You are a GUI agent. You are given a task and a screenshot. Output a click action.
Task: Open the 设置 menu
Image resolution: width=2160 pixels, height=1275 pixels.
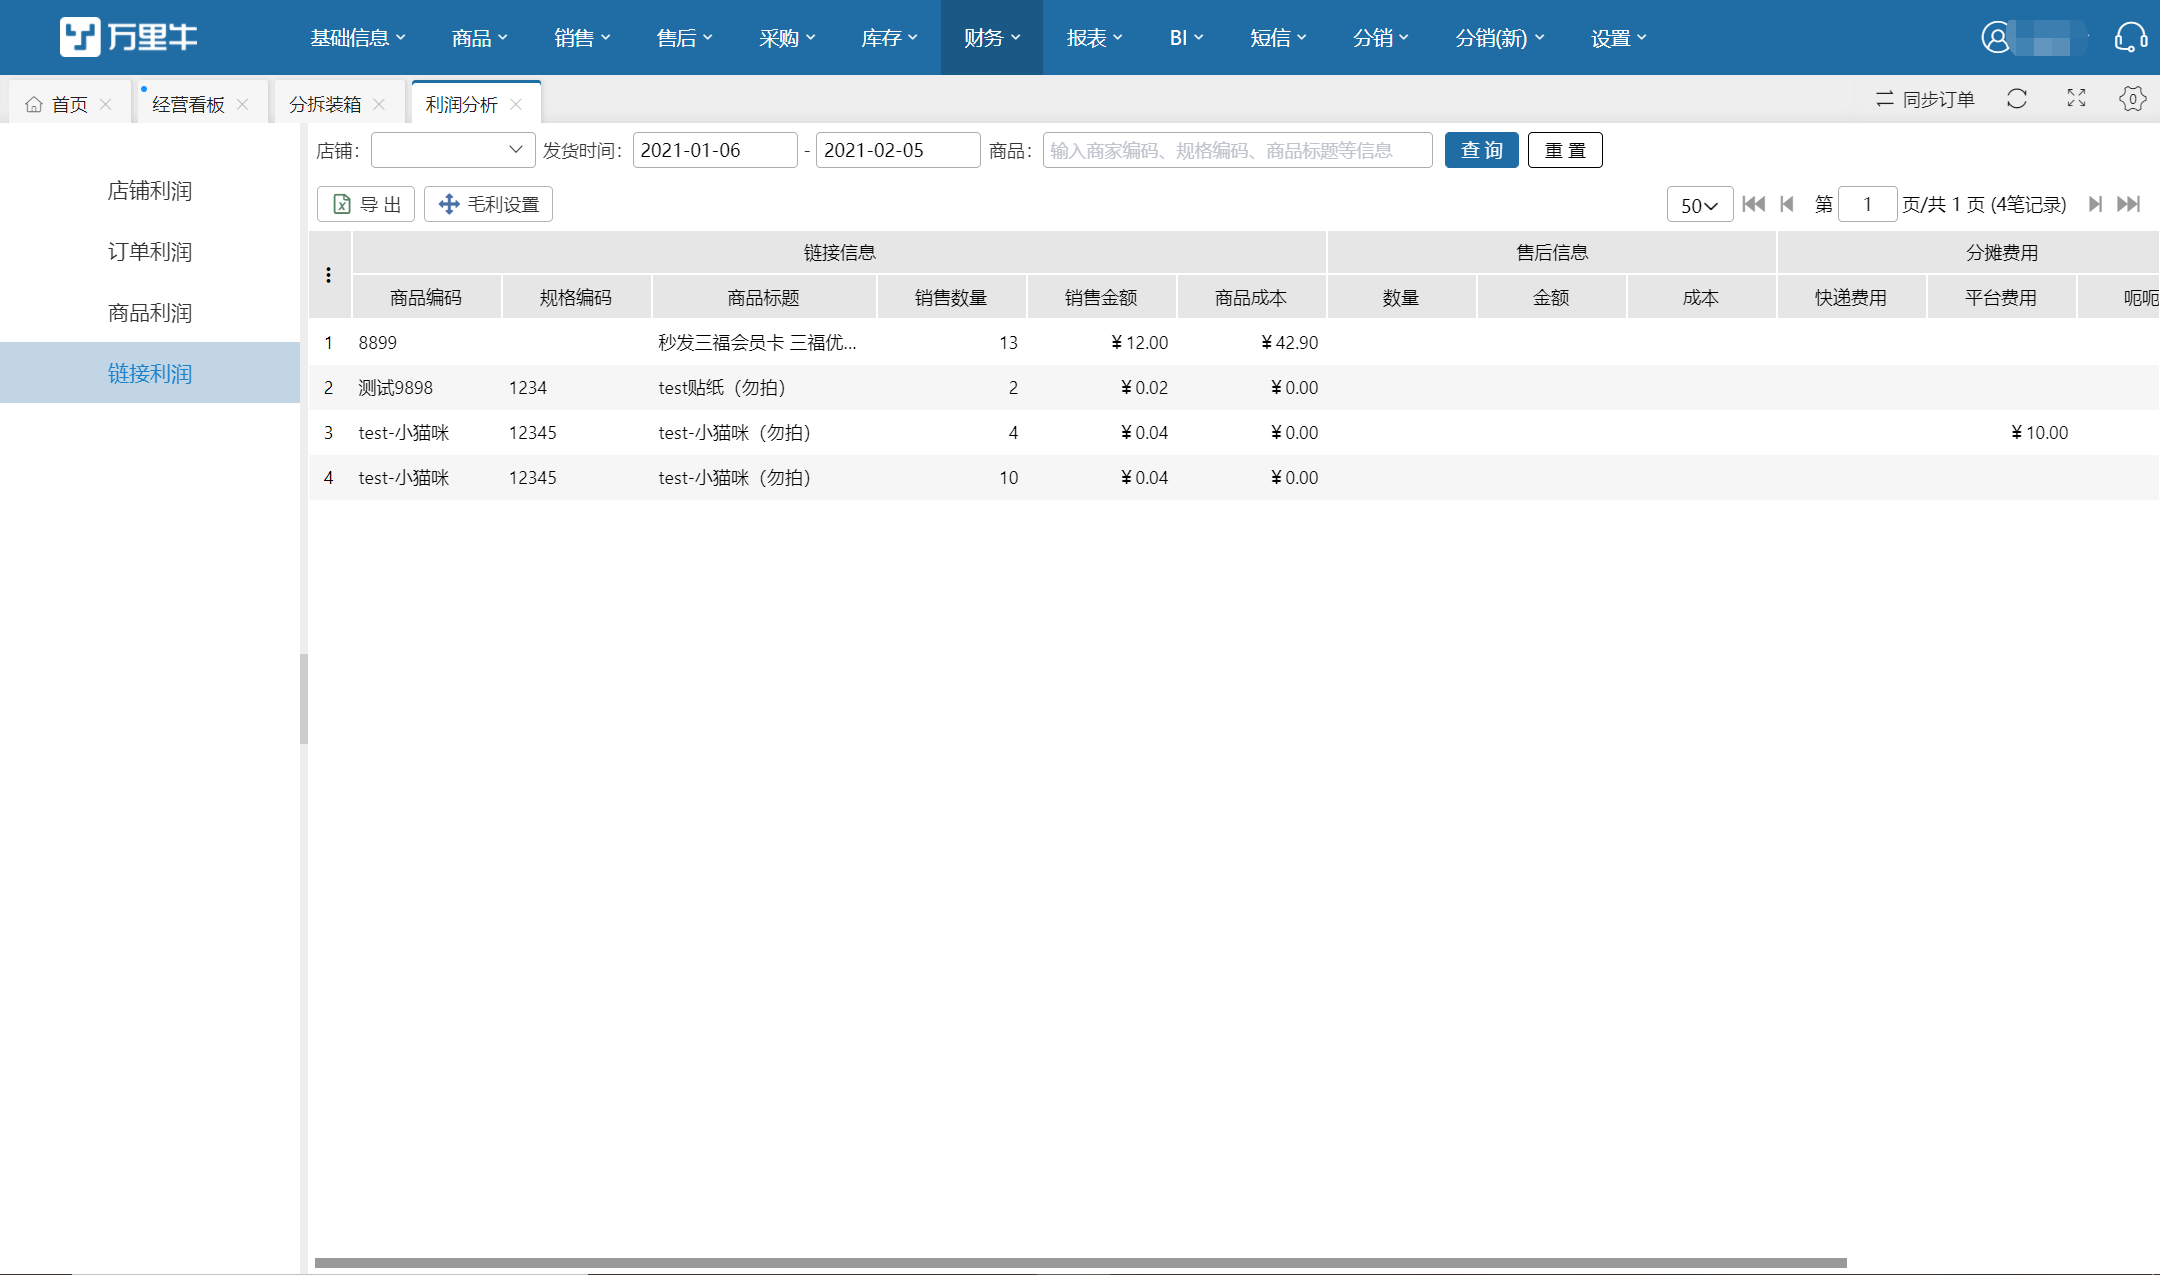click(1618, 38)
